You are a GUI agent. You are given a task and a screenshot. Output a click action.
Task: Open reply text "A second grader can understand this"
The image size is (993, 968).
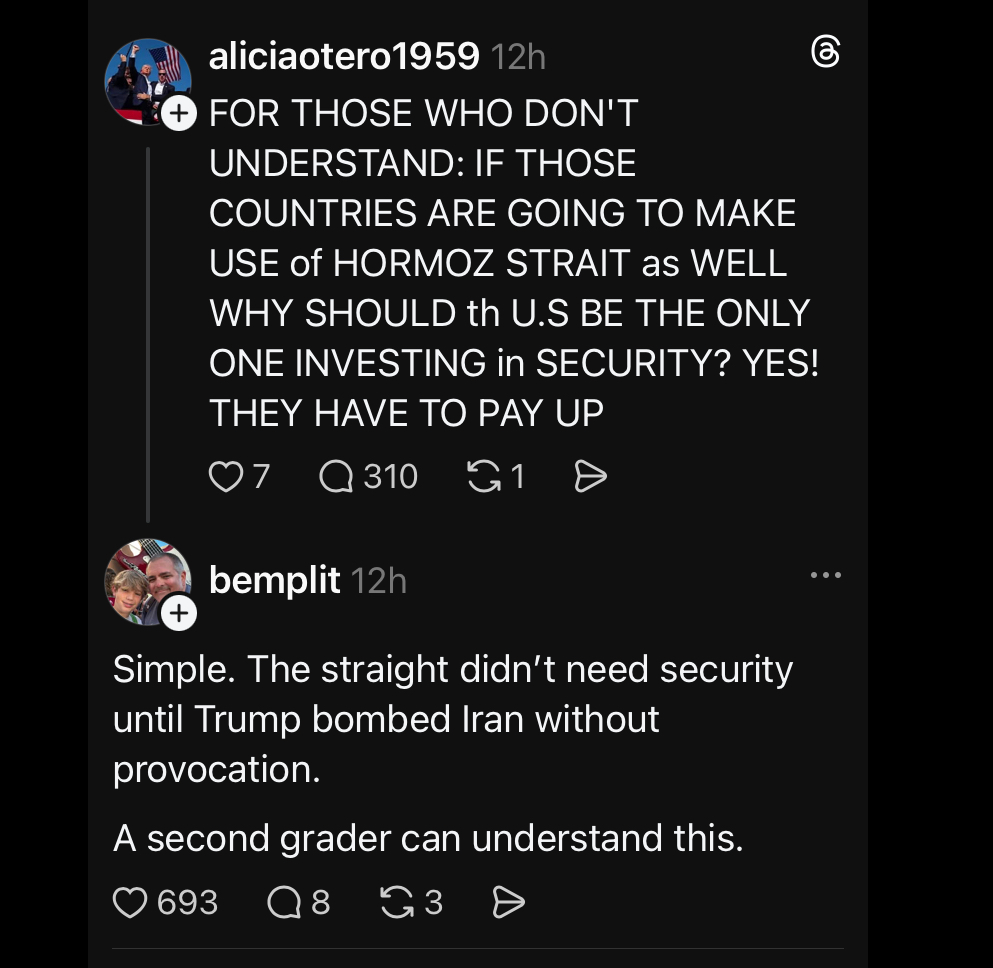point(428,838)
